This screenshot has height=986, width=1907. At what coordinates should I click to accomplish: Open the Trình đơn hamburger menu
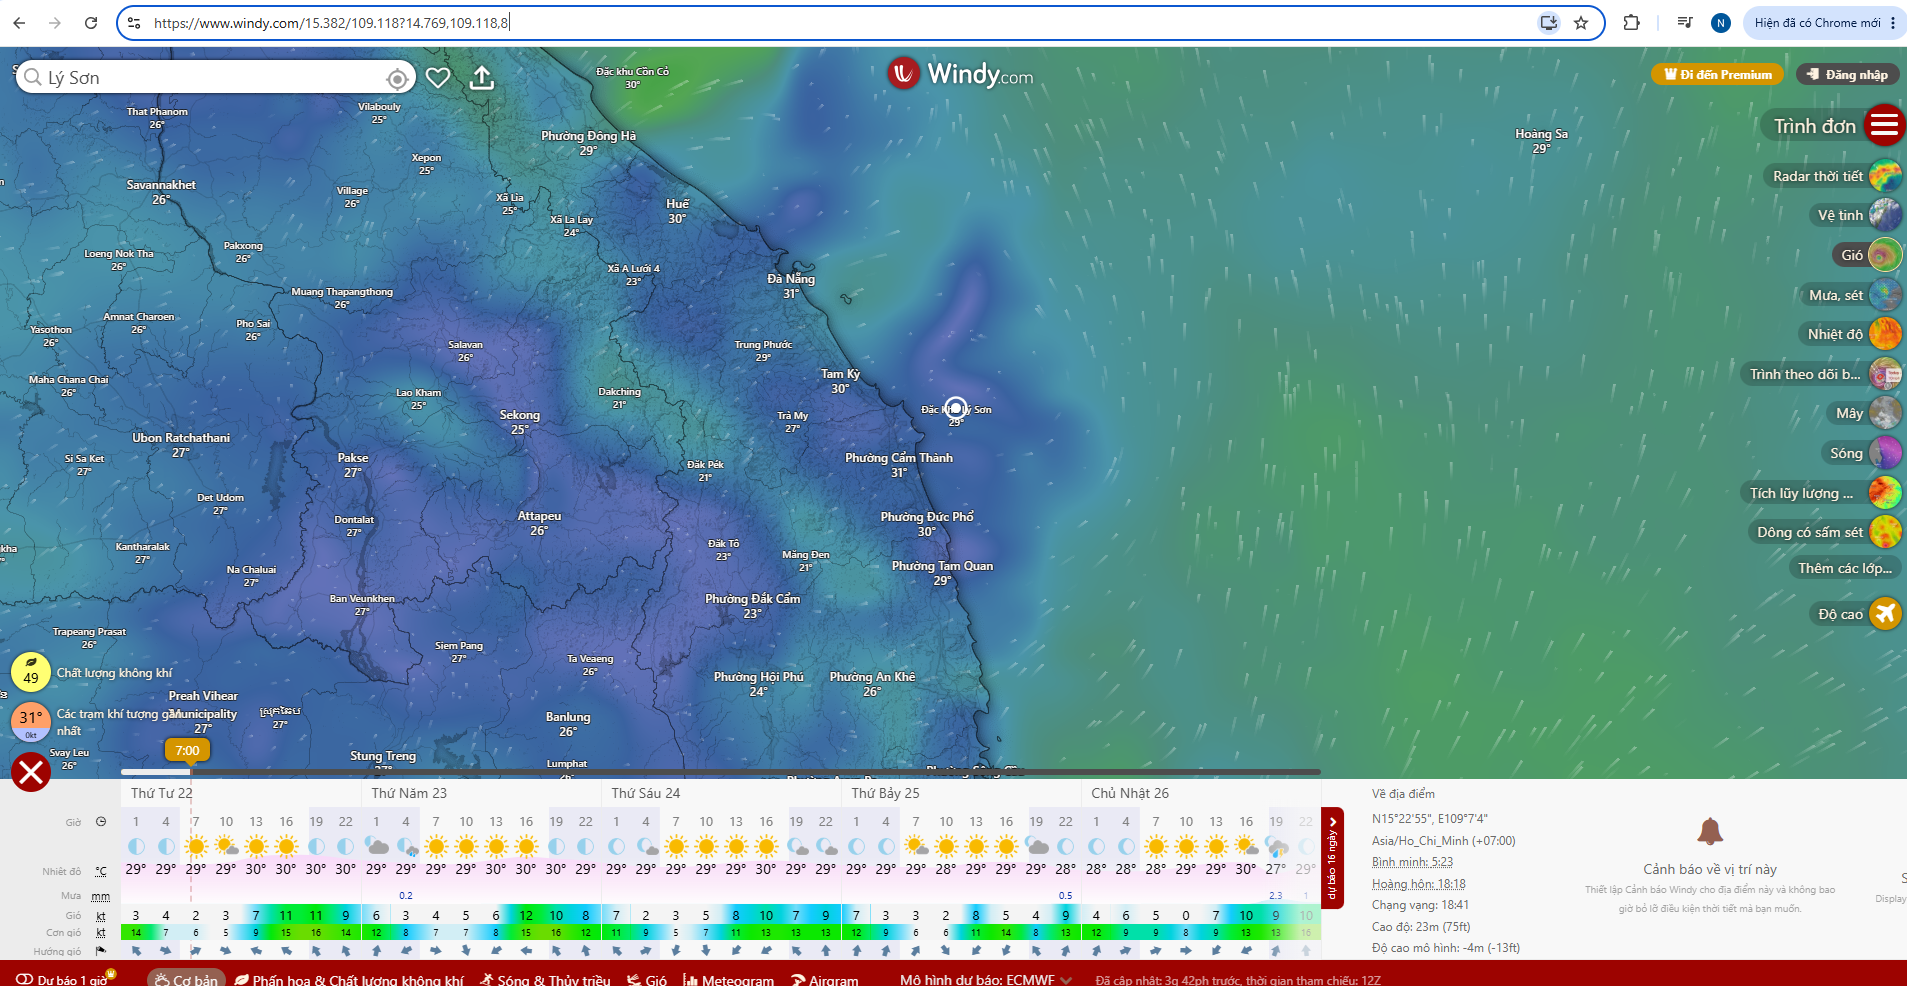coord(1884,126)
